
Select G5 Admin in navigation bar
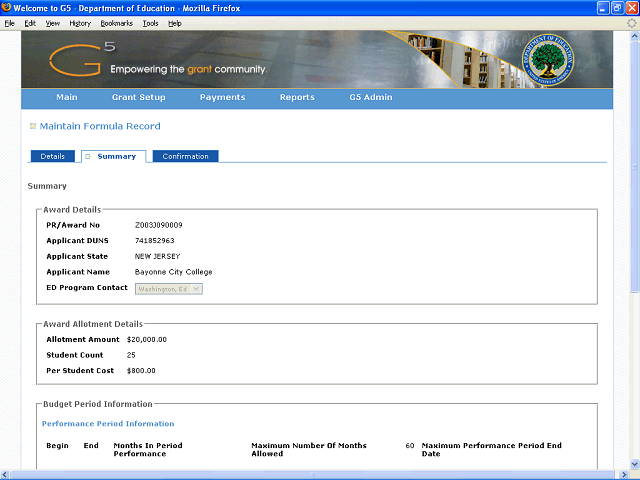tap(371, 98)
